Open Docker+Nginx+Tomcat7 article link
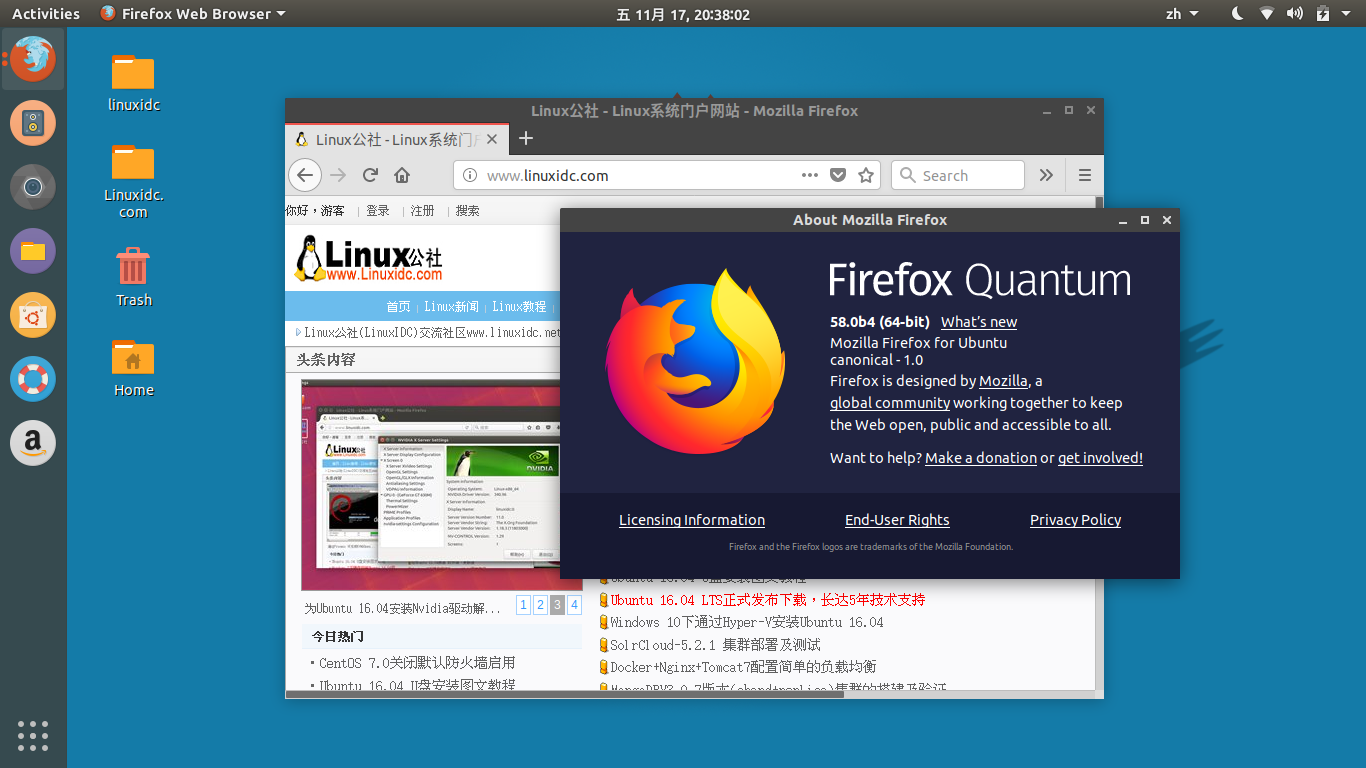 click(x=743, y=667)
